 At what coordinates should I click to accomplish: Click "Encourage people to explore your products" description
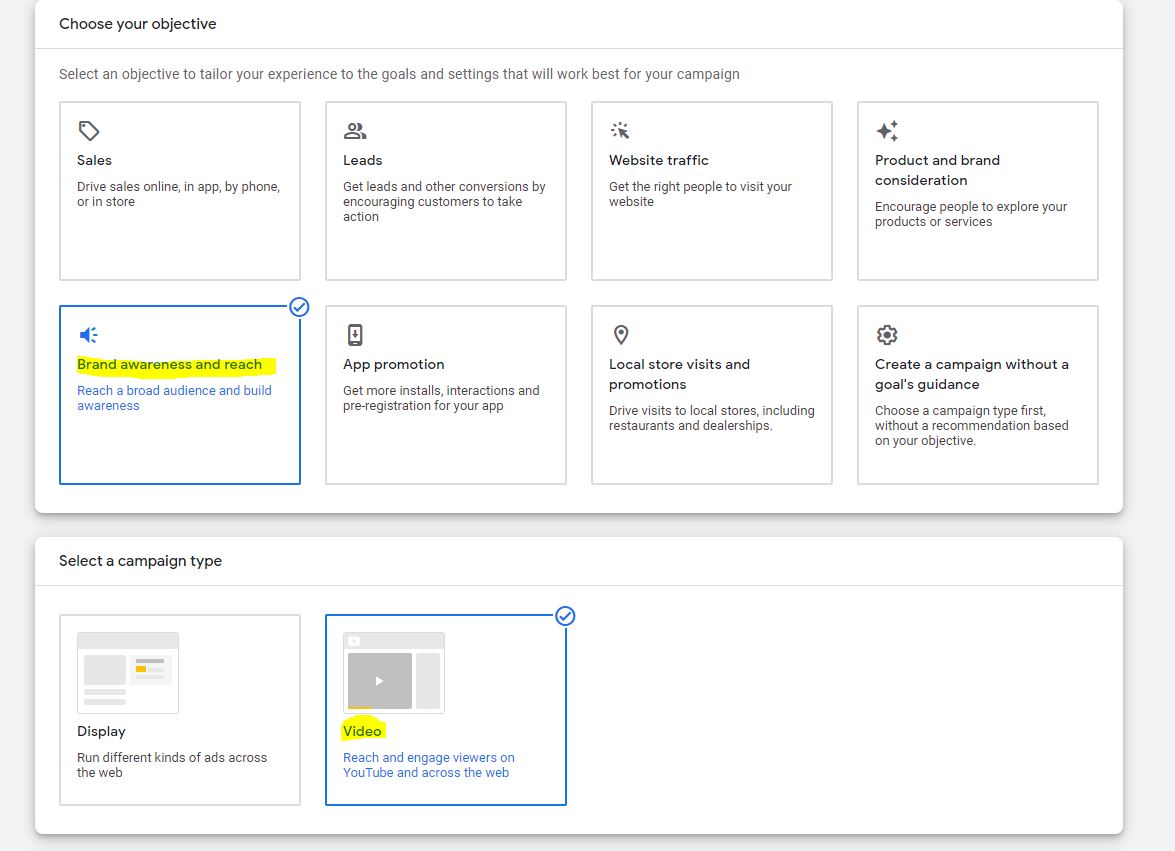971,214
